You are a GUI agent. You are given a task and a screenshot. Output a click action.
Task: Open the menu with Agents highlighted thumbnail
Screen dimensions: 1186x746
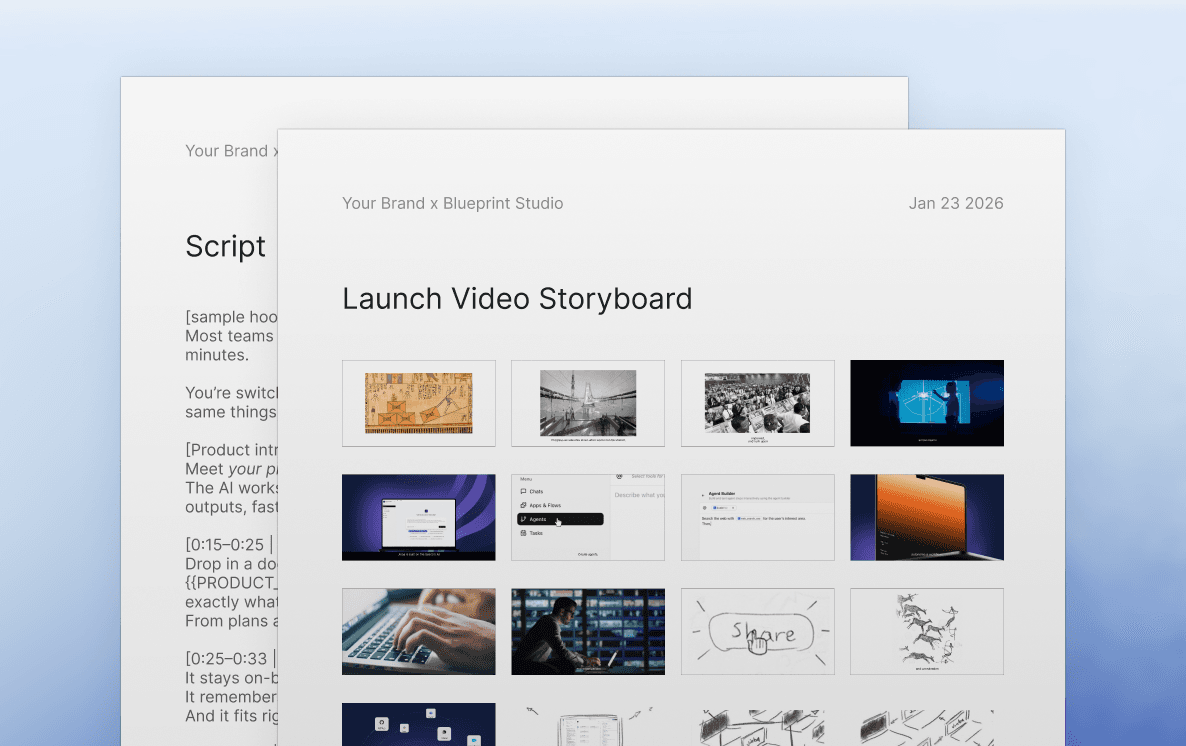click(x=588, y=518)
